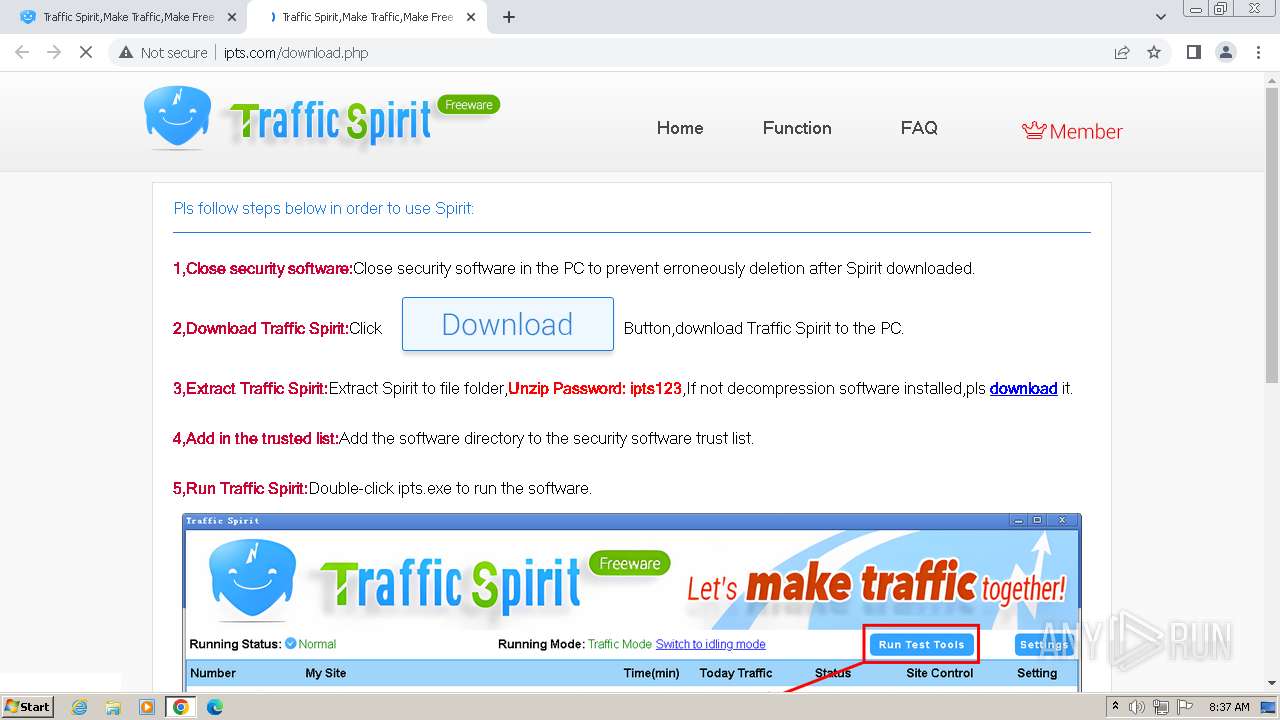Click the Traffic Spirit mascot logo
The image size is (1280, 720).
coord(177,117)
